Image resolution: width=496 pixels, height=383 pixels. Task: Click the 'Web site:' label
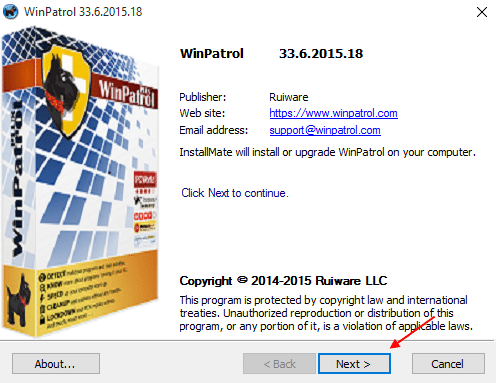202,113
